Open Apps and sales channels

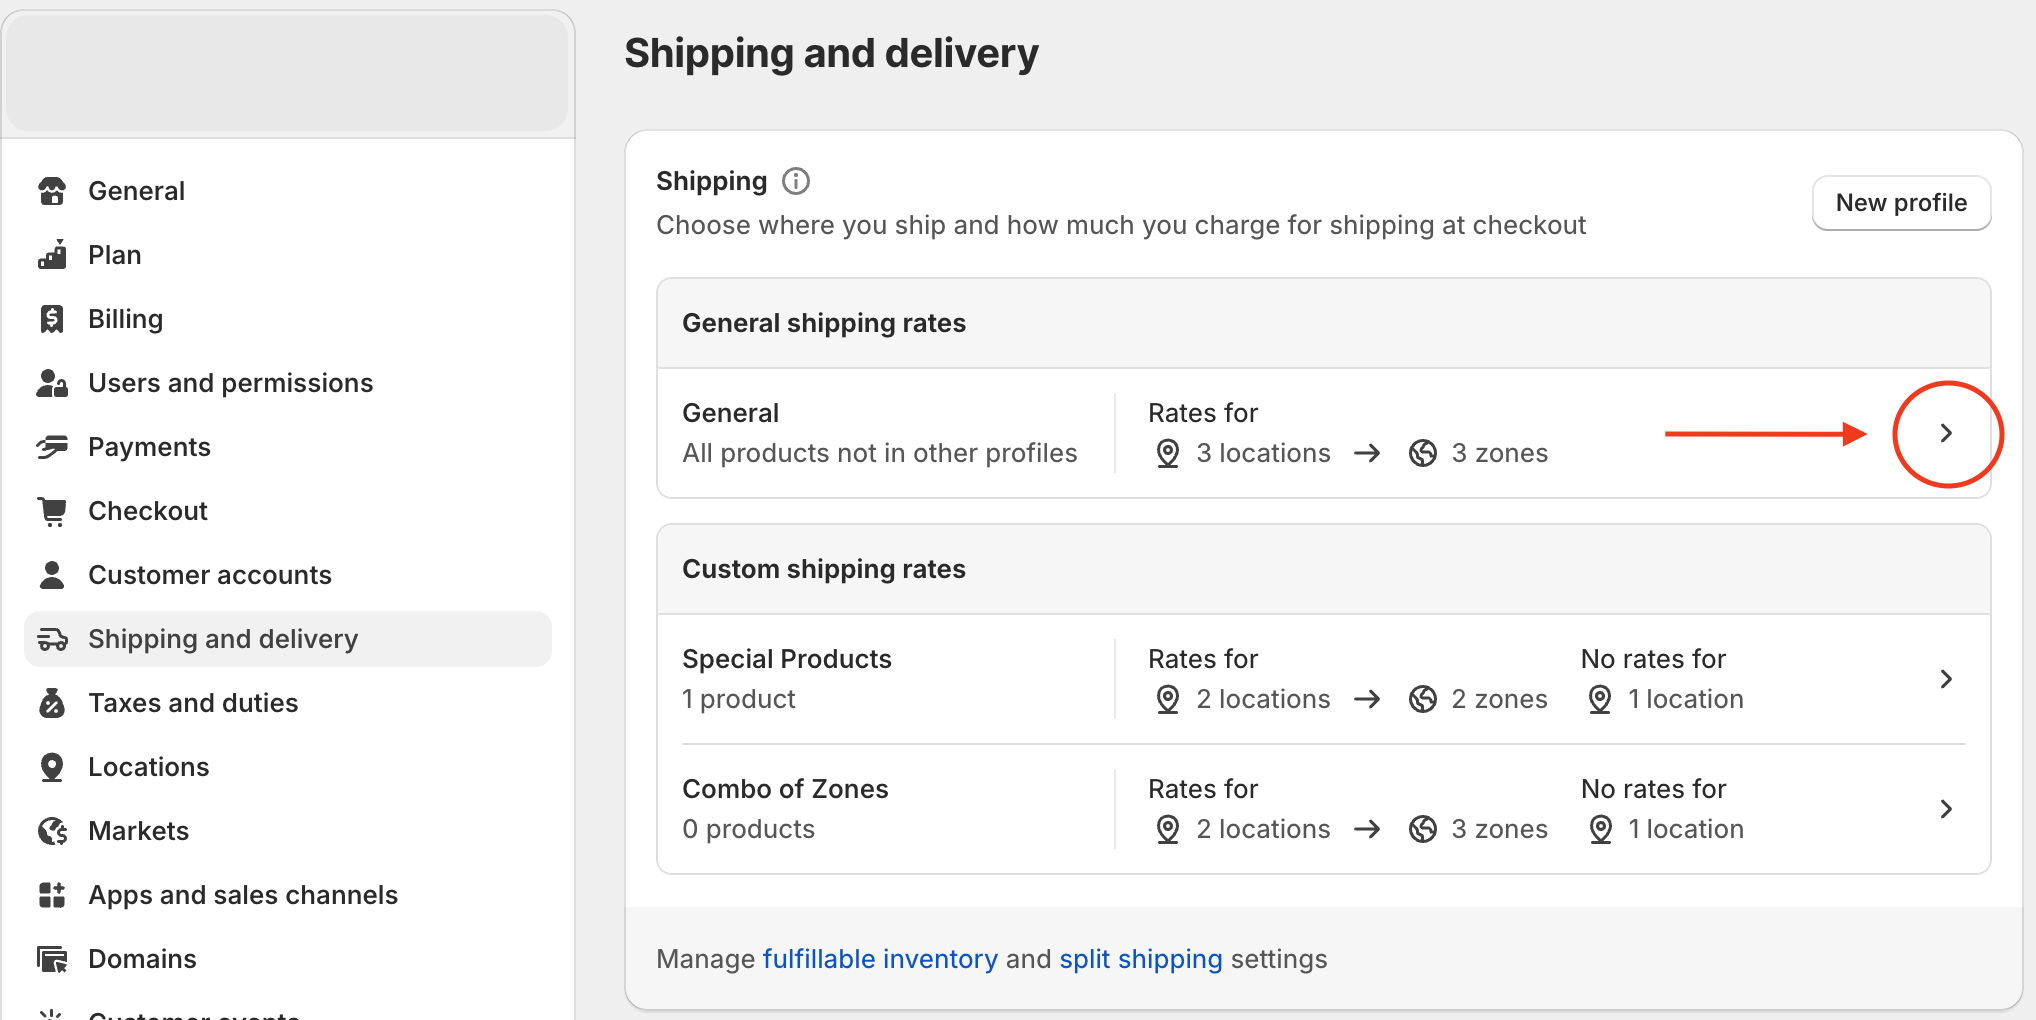pyautogui.click(x=242, y=895)
